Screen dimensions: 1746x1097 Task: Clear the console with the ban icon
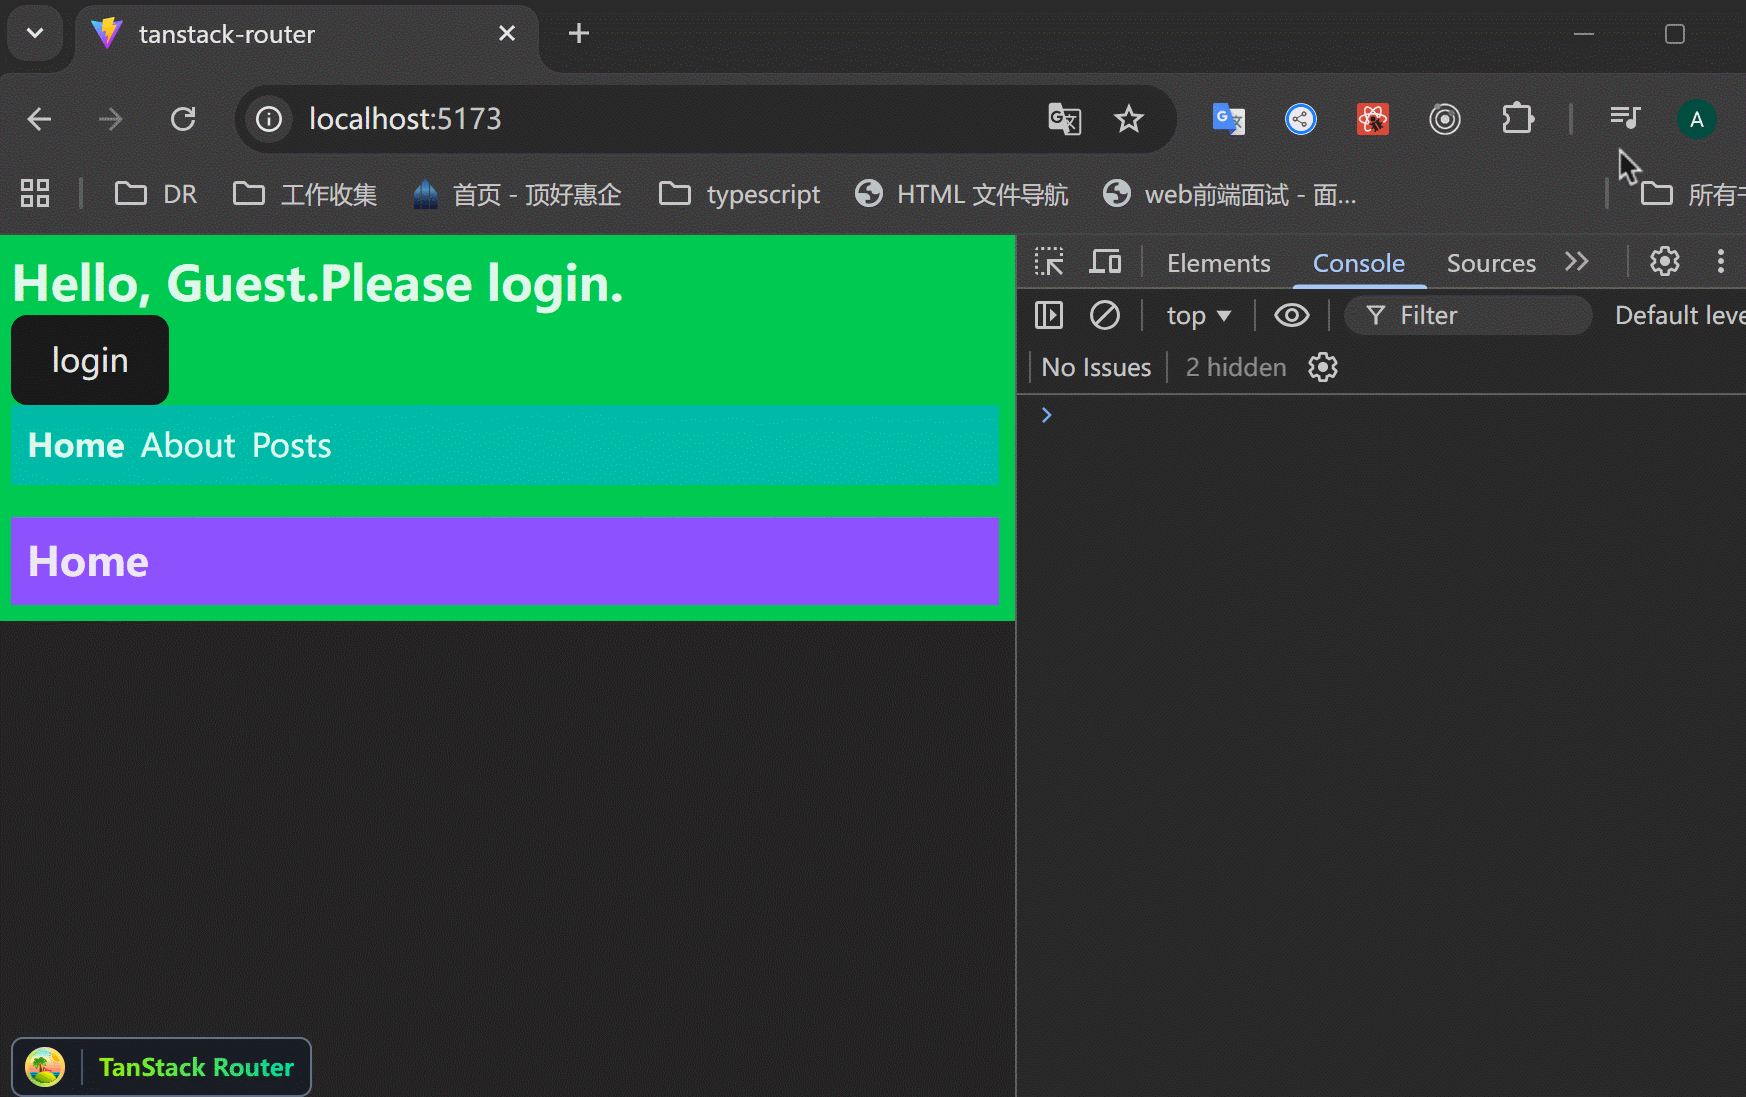click(x=1104, y=316)
